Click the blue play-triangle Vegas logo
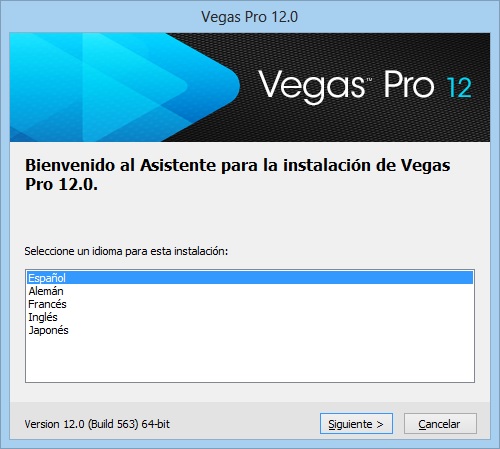 (125, 87)
